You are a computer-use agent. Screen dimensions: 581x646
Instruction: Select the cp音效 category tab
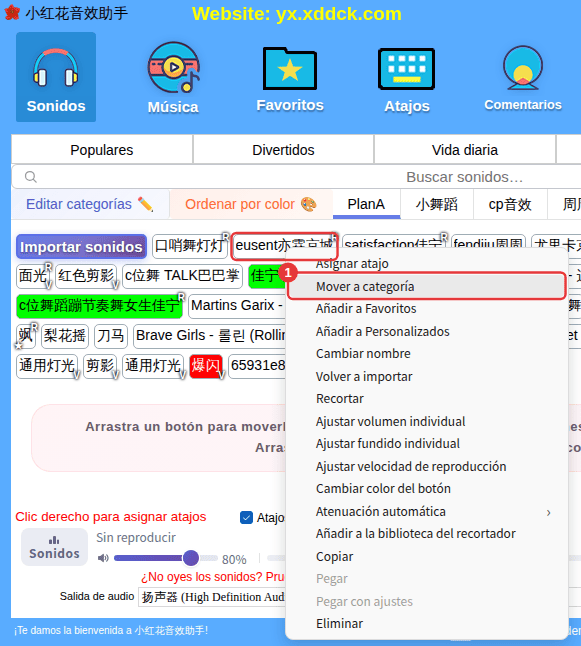(510, 204)
